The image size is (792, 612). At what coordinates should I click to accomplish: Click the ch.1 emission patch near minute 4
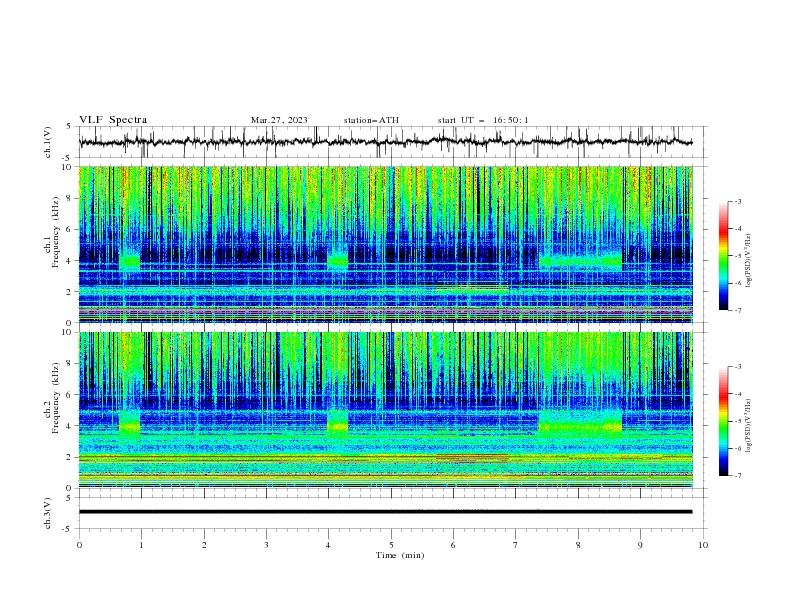coord(337,261)
